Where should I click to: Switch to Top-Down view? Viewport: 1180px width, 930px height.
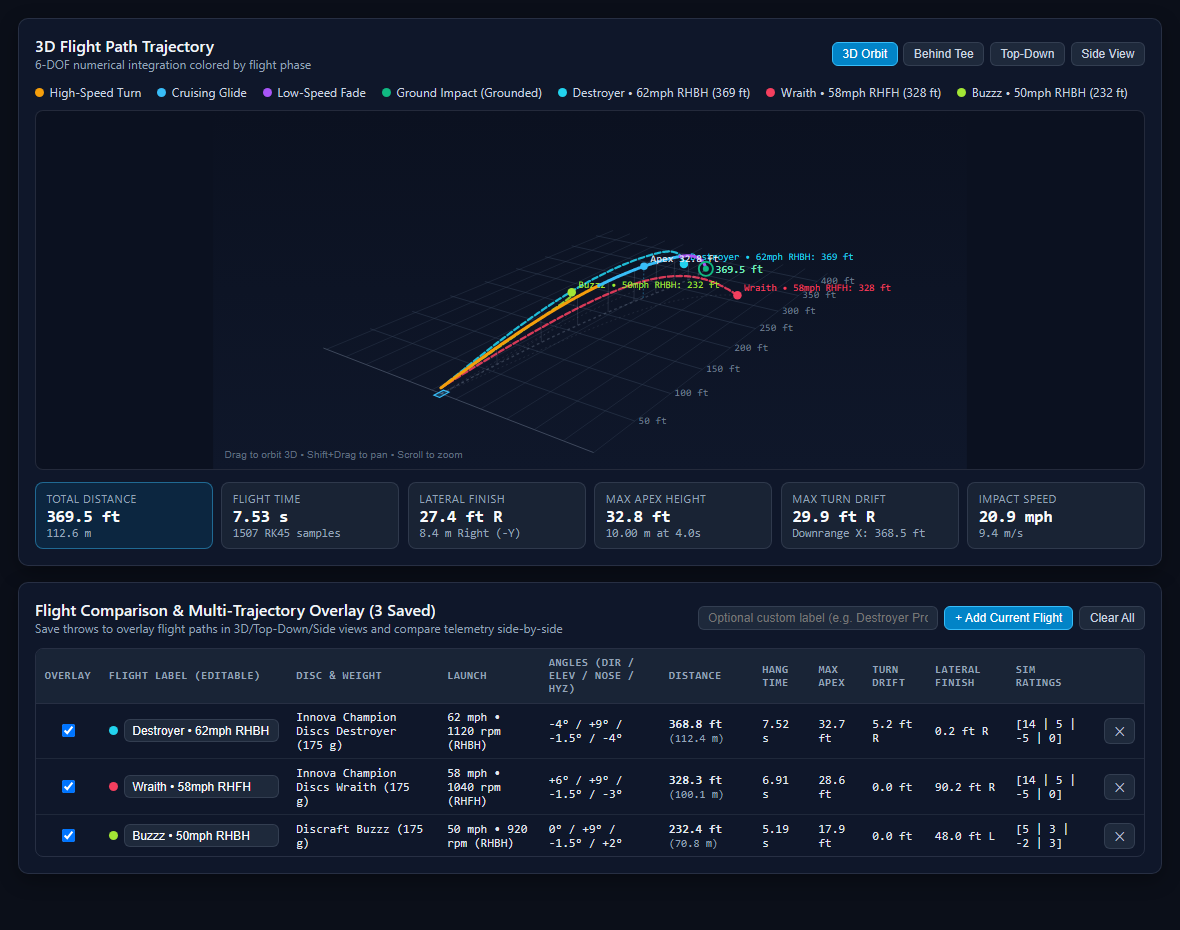click(x=1026, y=54)
